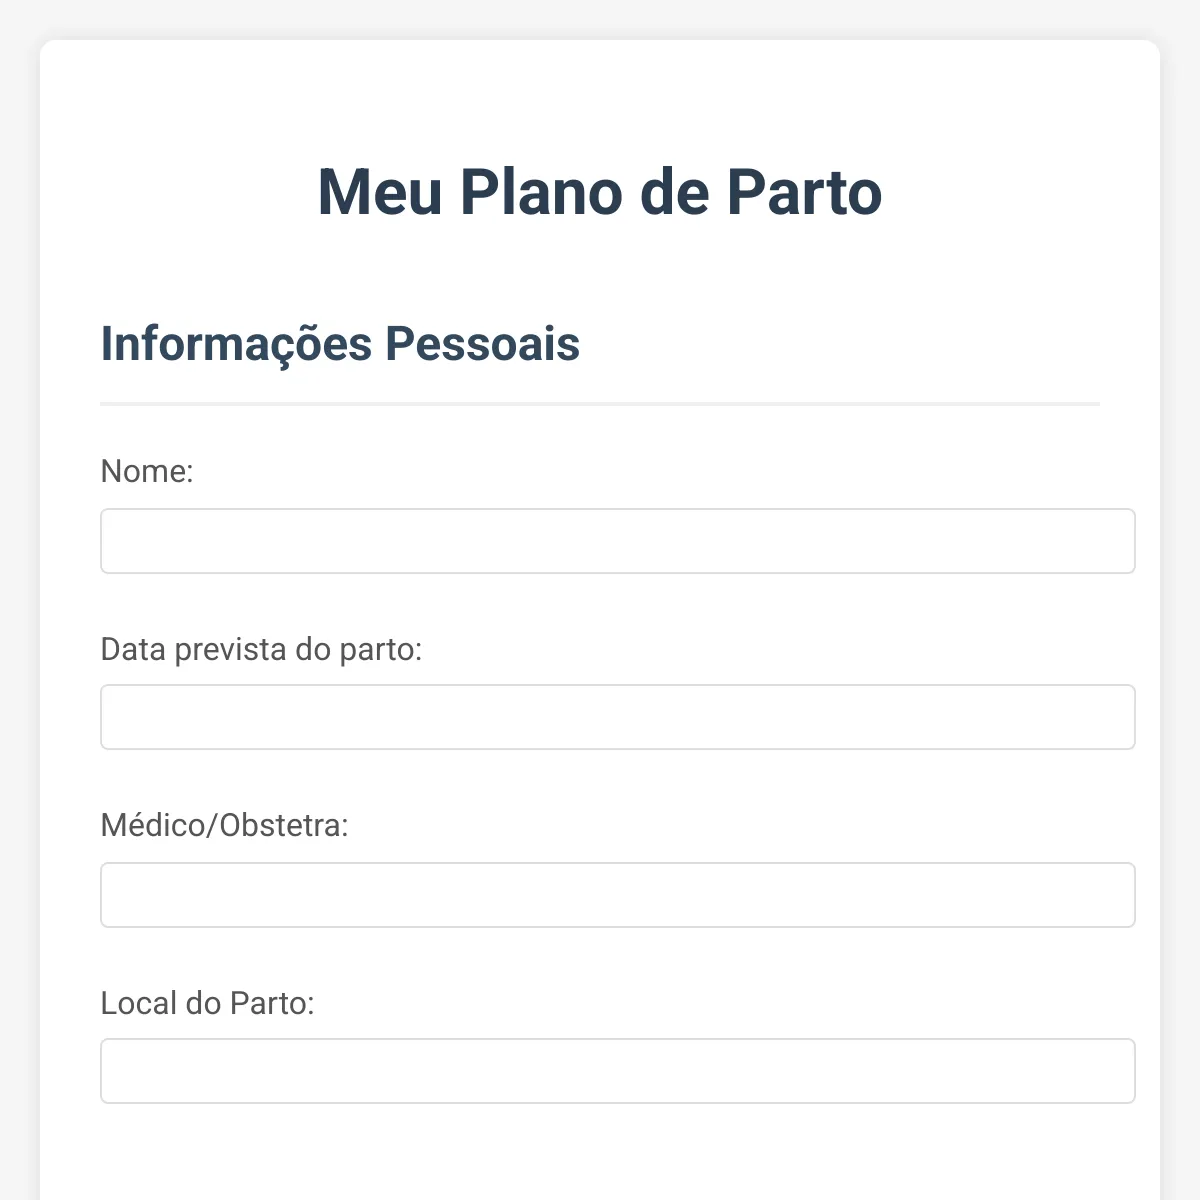
Task: Click into the Local do Parto field
Action: (618, 1071)
